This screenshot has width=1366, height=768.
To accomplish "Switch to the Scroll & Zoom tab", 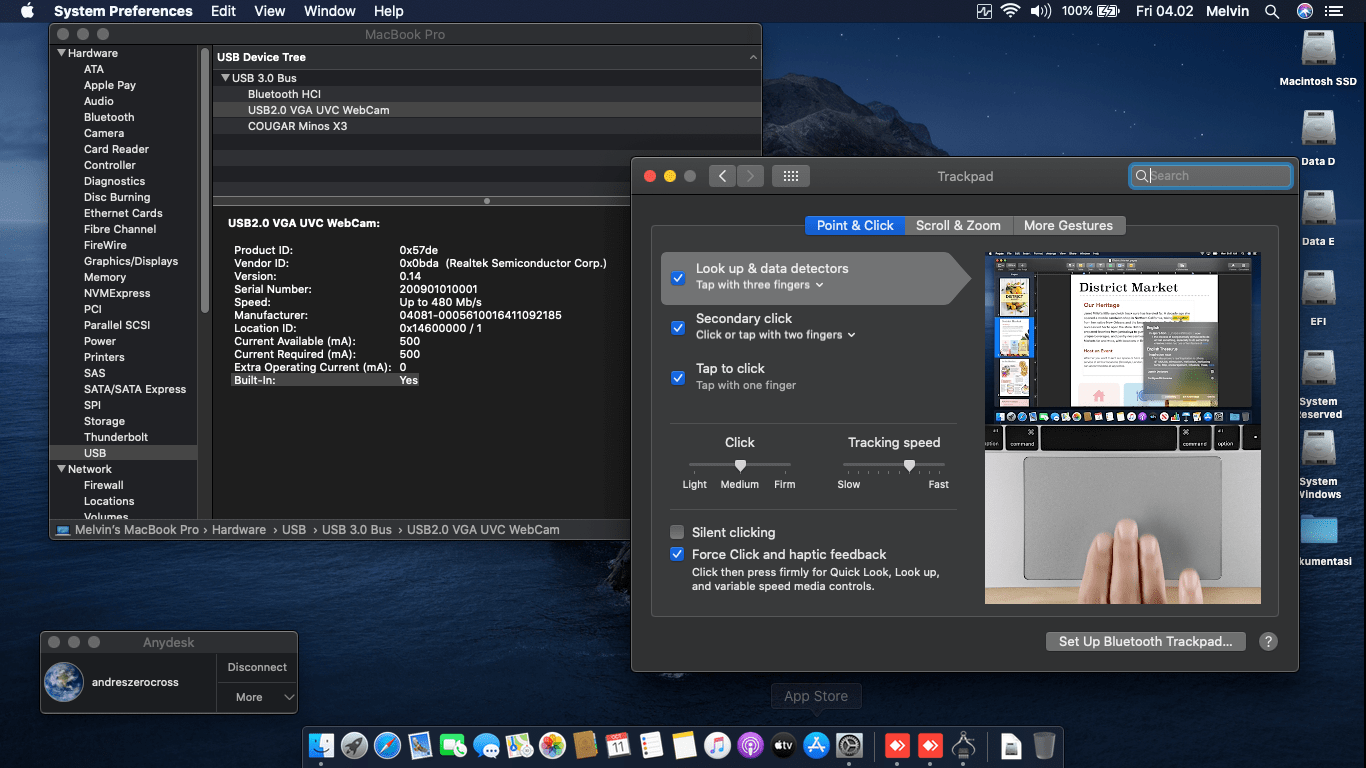I will pyautogui.click(x=958, y=225).
